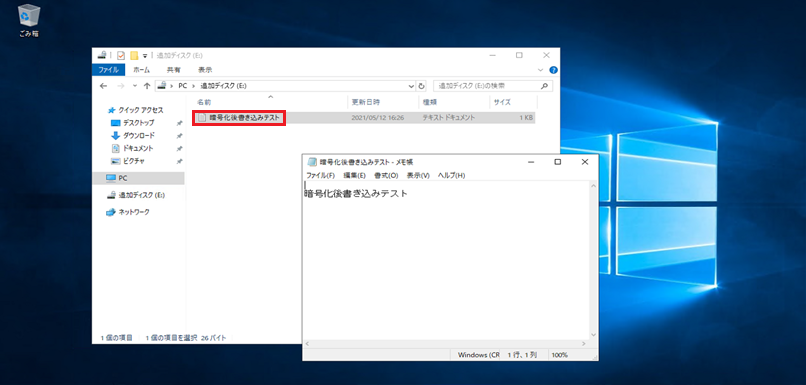Click the 追加ディスク (E:)の検索 search field
This screenshot has width=806, height=385.
pyautogui.click(x=485, y=86)
